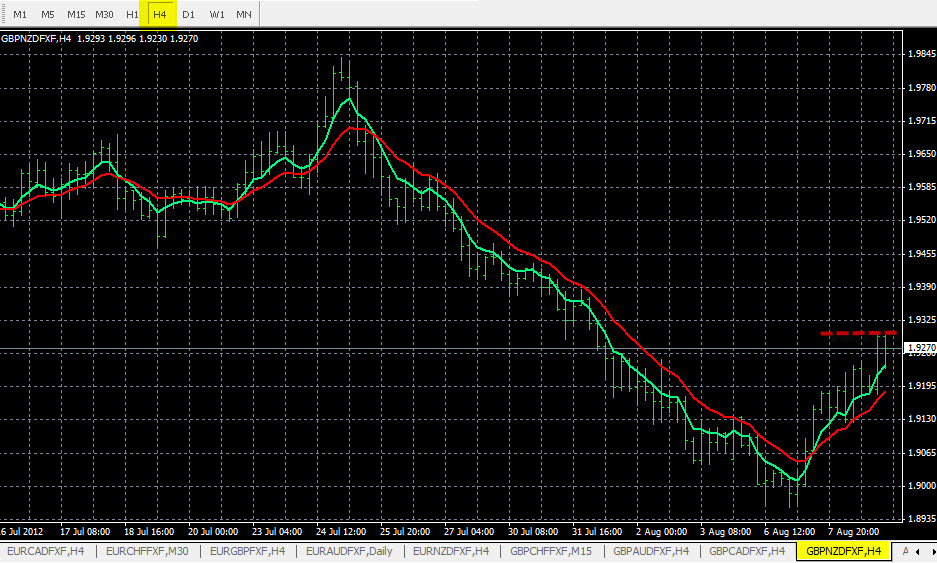Click the 30 Jul 08:00 time label
Screen dimensions: 937x563
[533, 531]
